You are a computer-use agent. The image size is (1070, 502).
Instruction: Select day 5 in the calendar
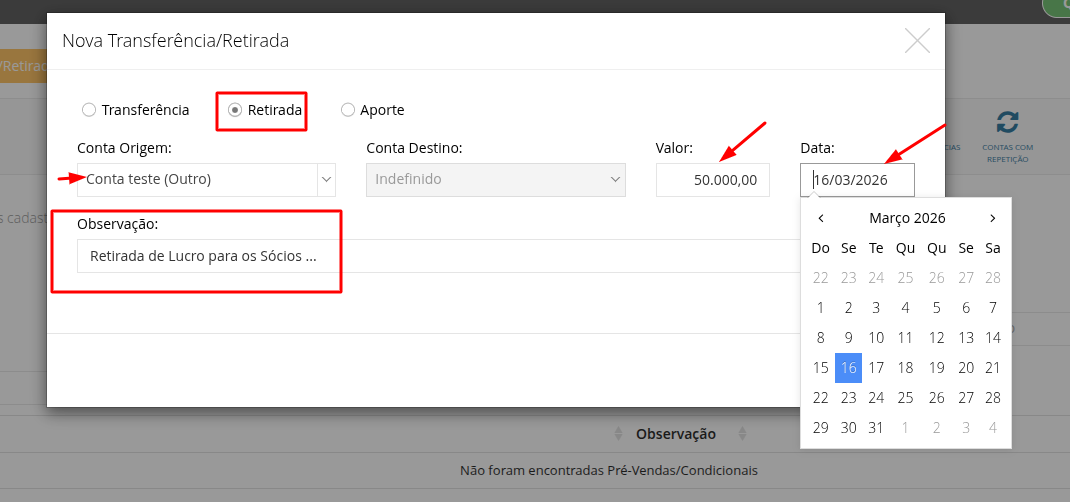[936, 308]
